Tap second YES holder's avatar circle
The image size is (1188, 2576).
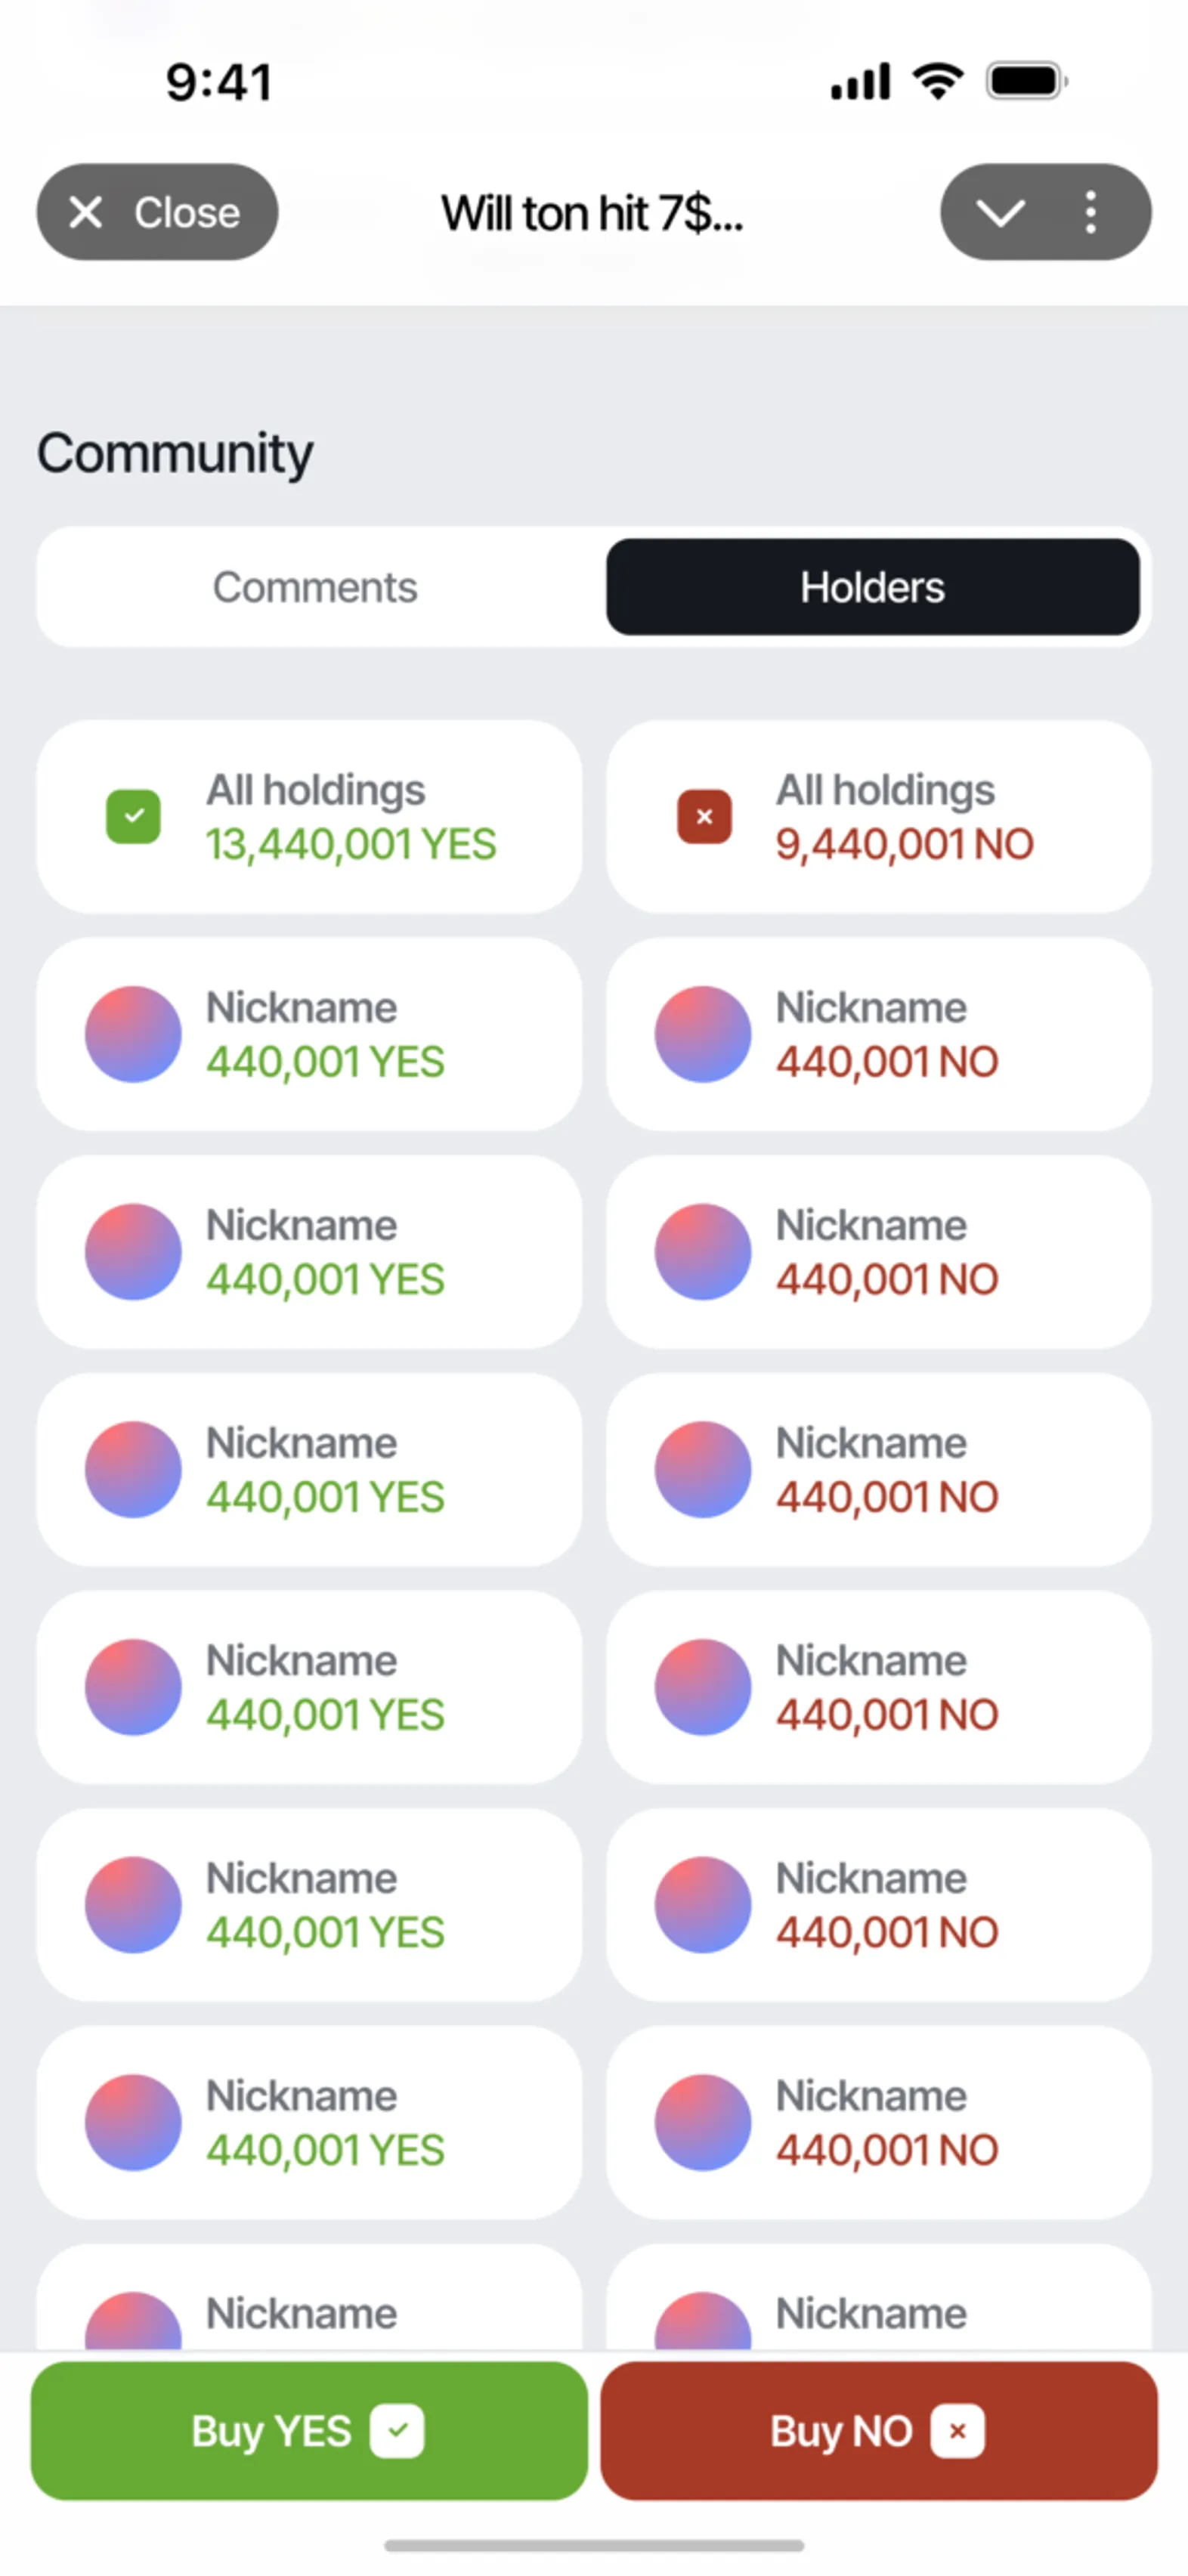[x=133, y=1252]
